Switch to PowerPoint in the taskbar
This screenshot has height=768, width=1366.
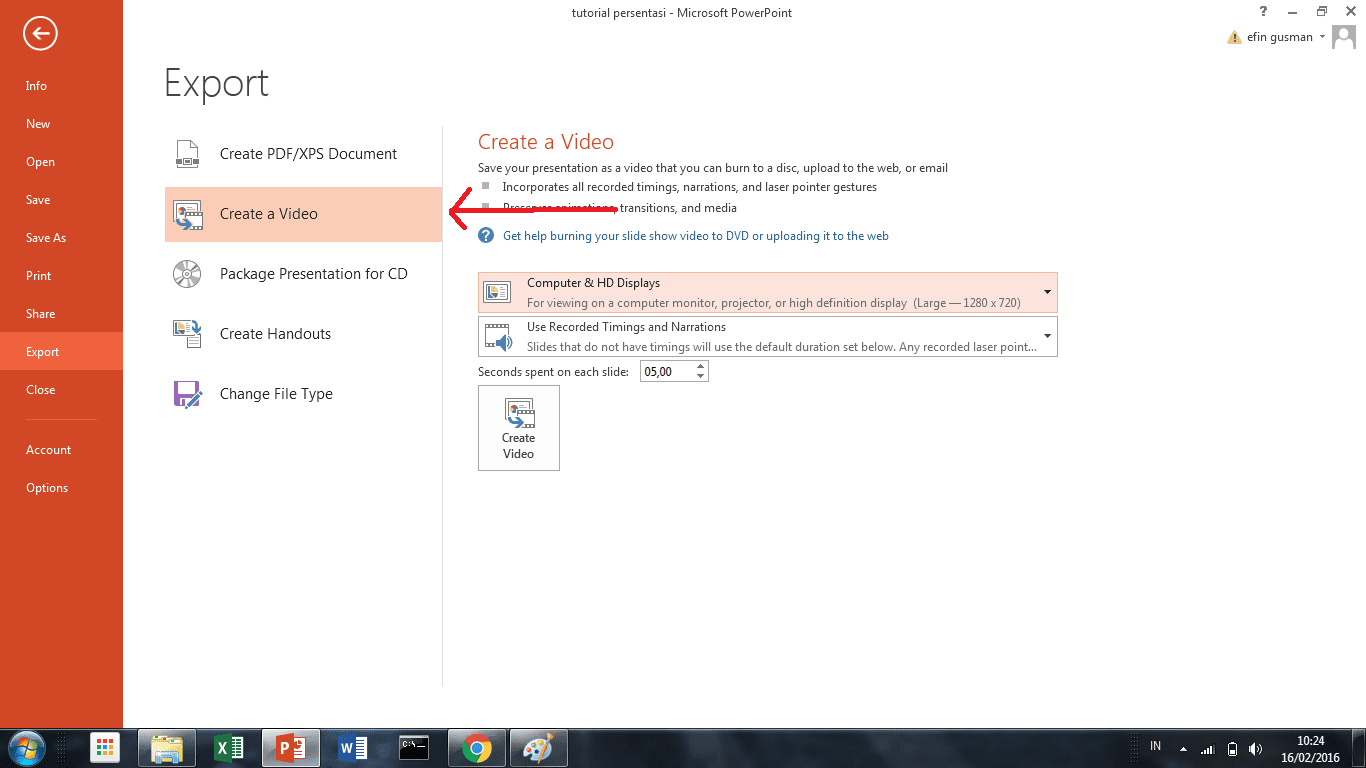(x=291, y=748)
